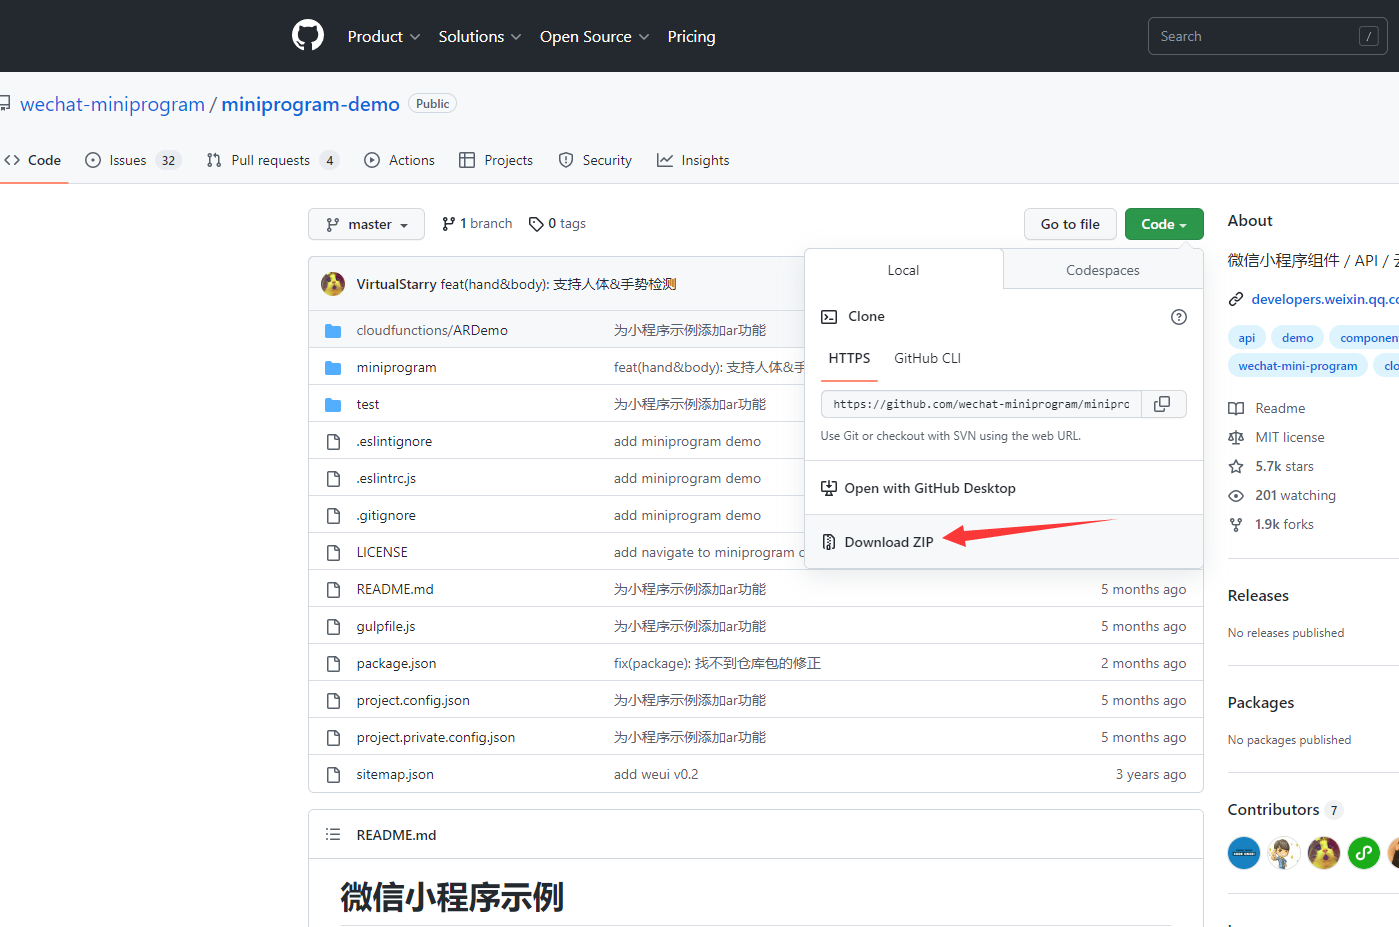This screenshot has width=1399, height=927.
Task: Open the gulpfile.js file
Action: tap(386, 627)
